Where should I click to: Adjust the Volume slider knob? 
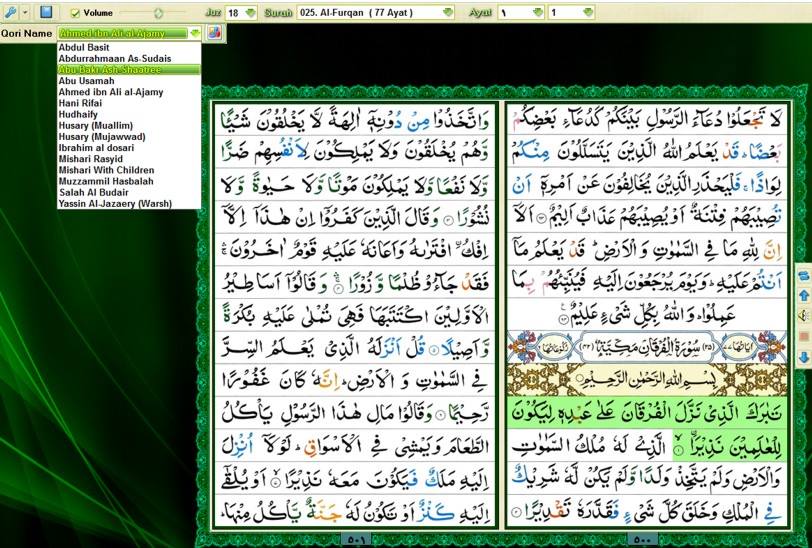coord(158,13)
